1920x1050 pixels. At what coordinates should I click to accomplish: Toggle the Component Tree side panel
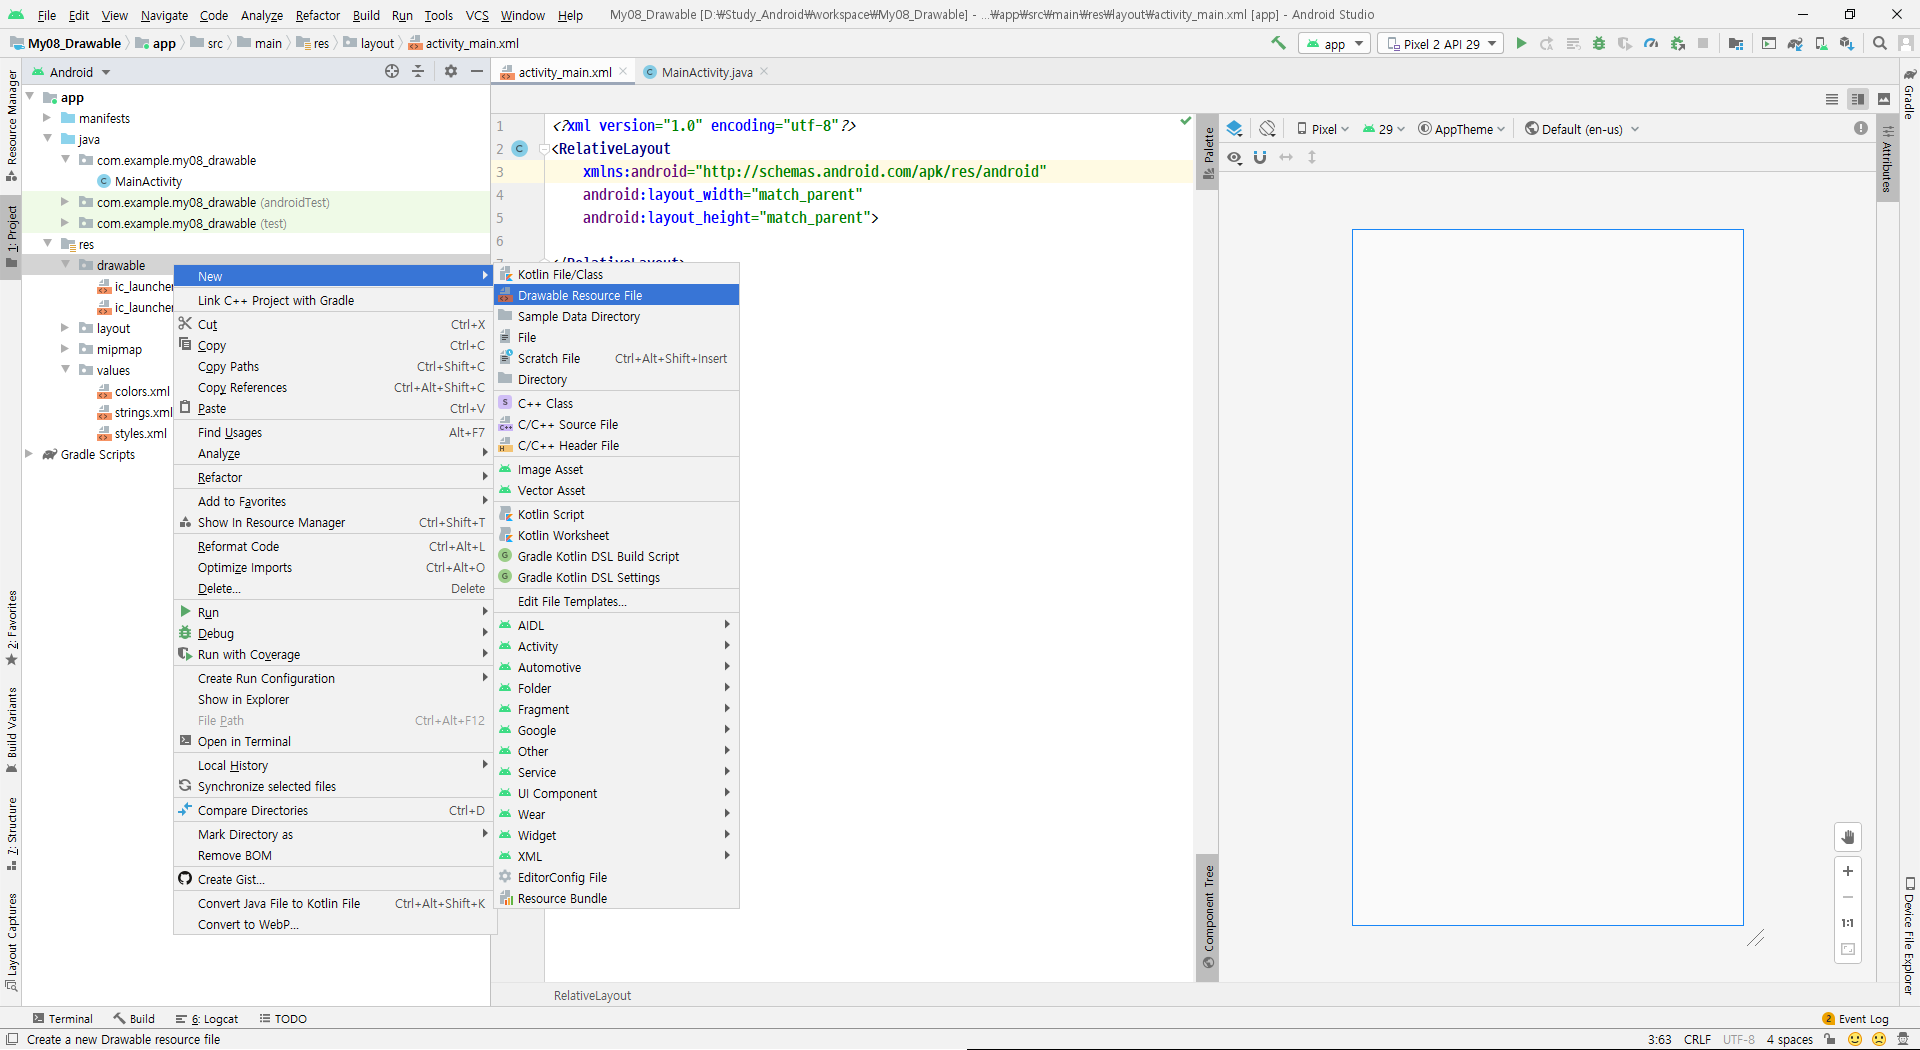pyautogui.click(x=1208, y=916)
